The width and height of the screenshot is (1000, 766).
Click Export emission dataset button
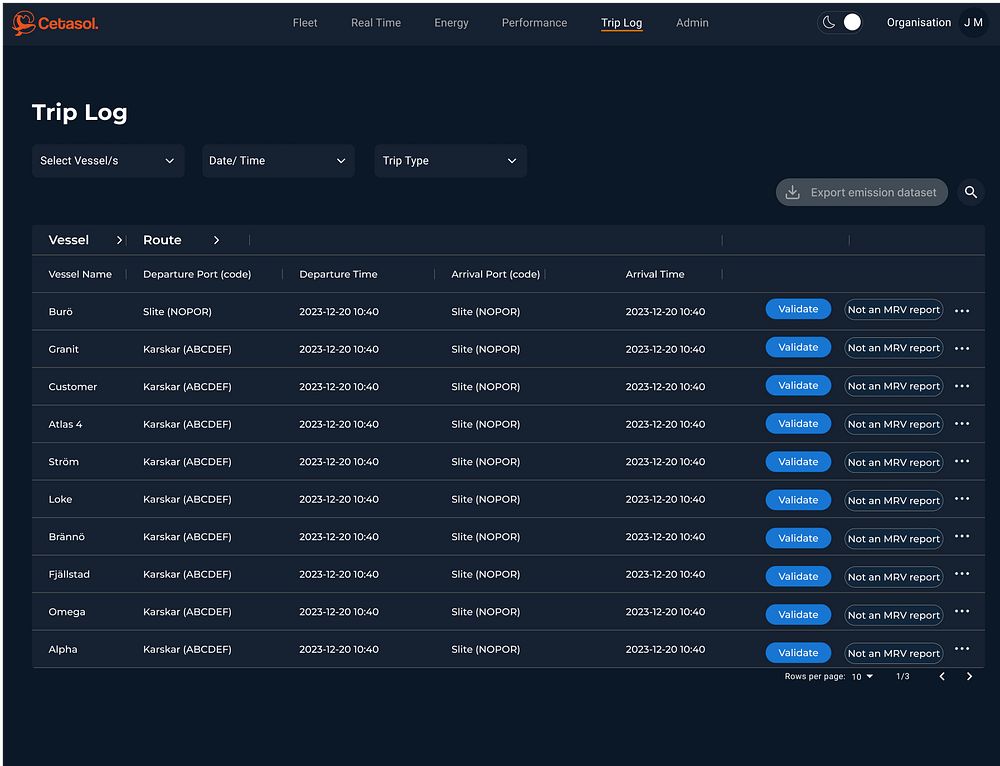861,193
